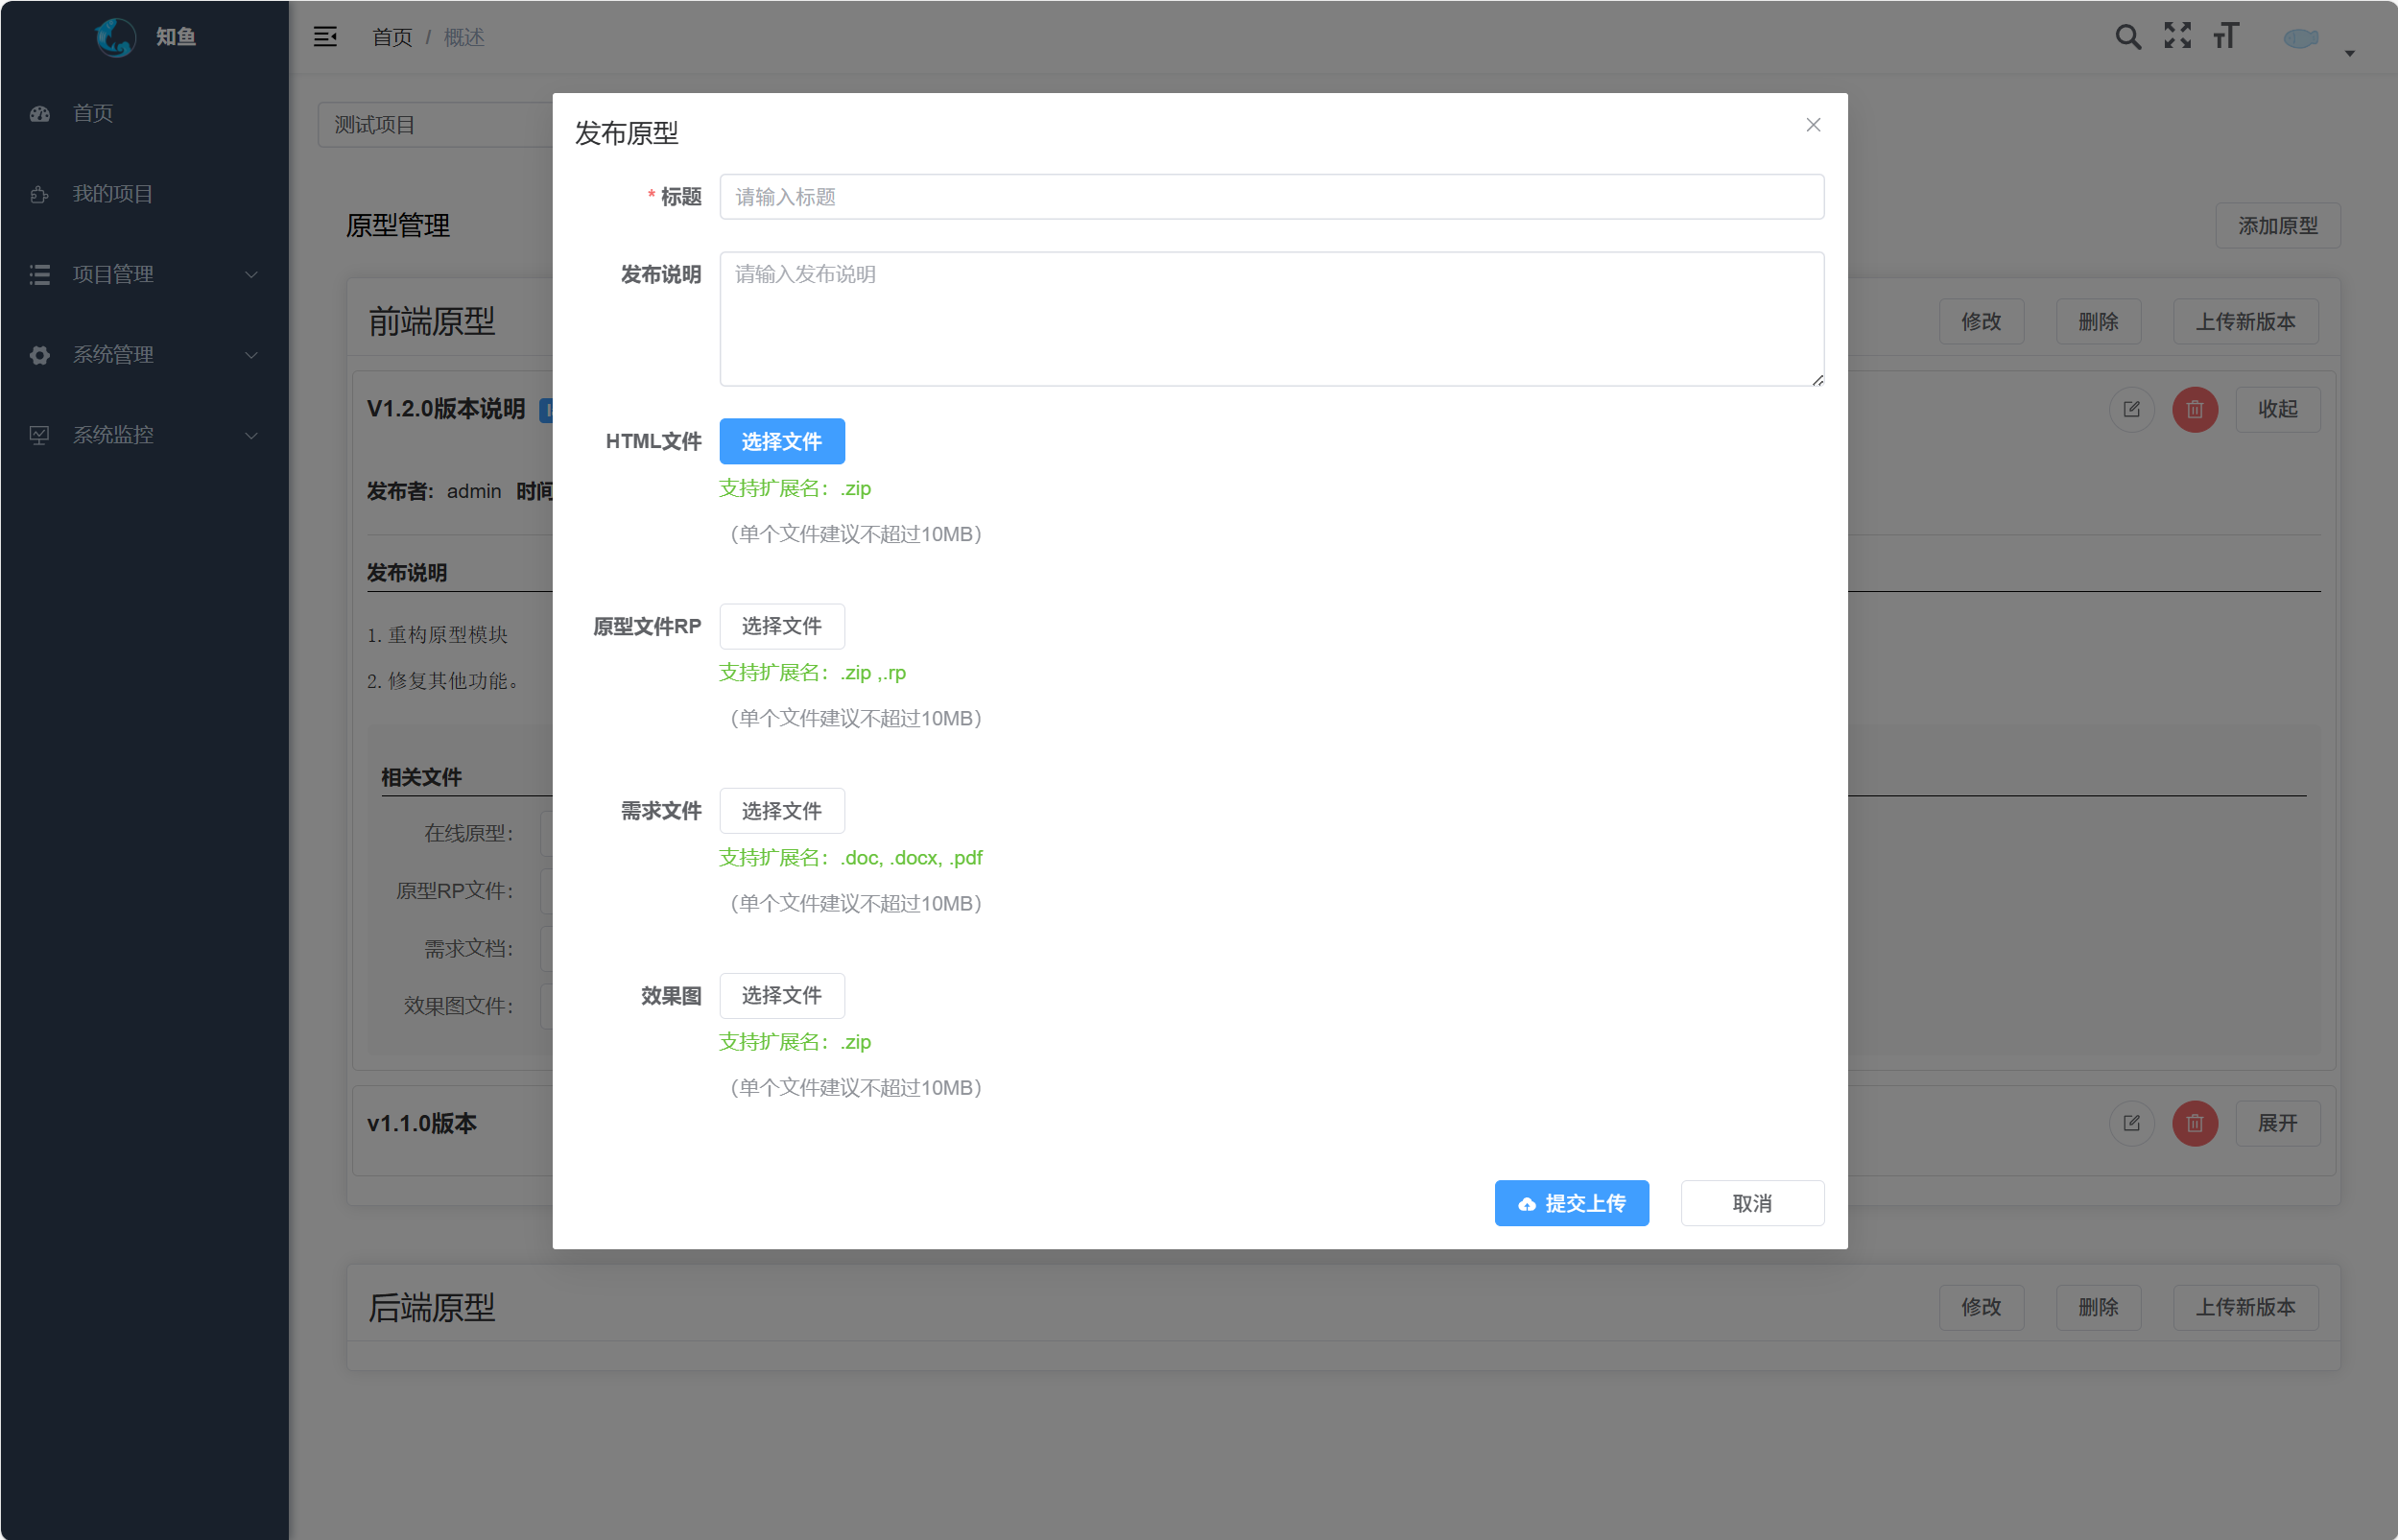
Task: Edit v1.1.0 version with pencil icon
Action: pyautogui.click(x=2131, y=1123)
